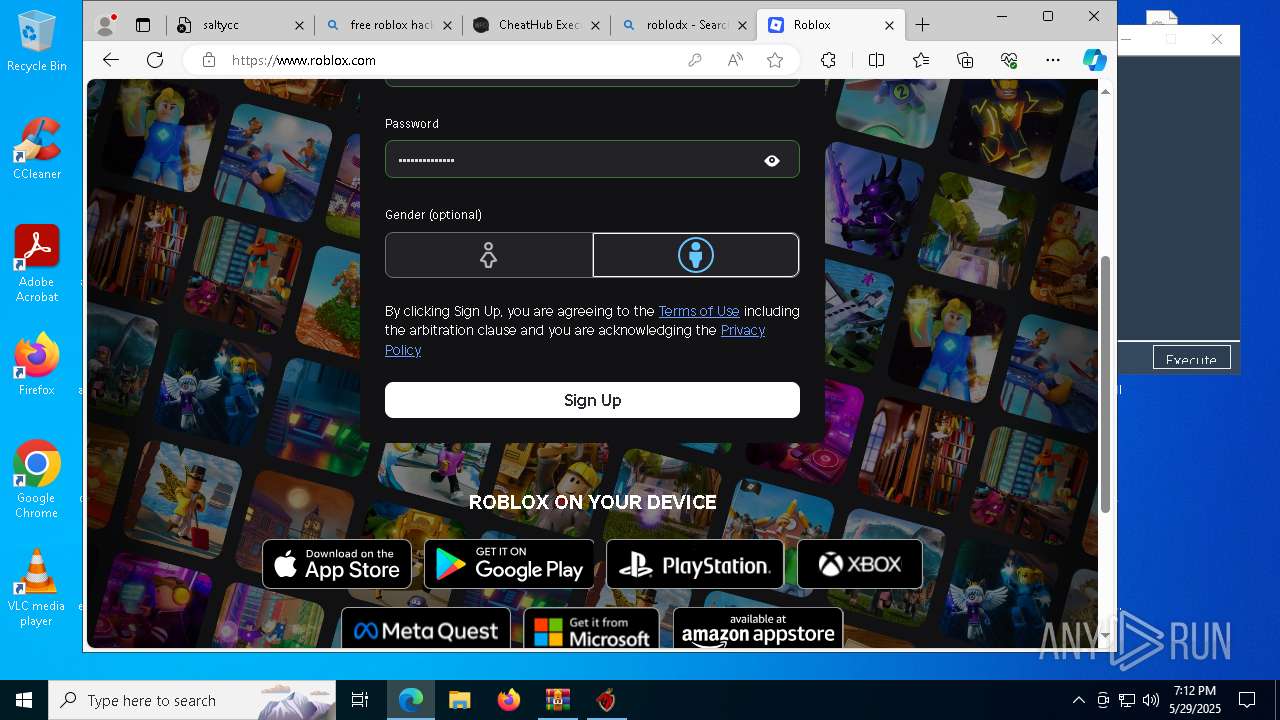Close the saltycc tab
Screen dimensions: 1280x720
pos(300,25)
